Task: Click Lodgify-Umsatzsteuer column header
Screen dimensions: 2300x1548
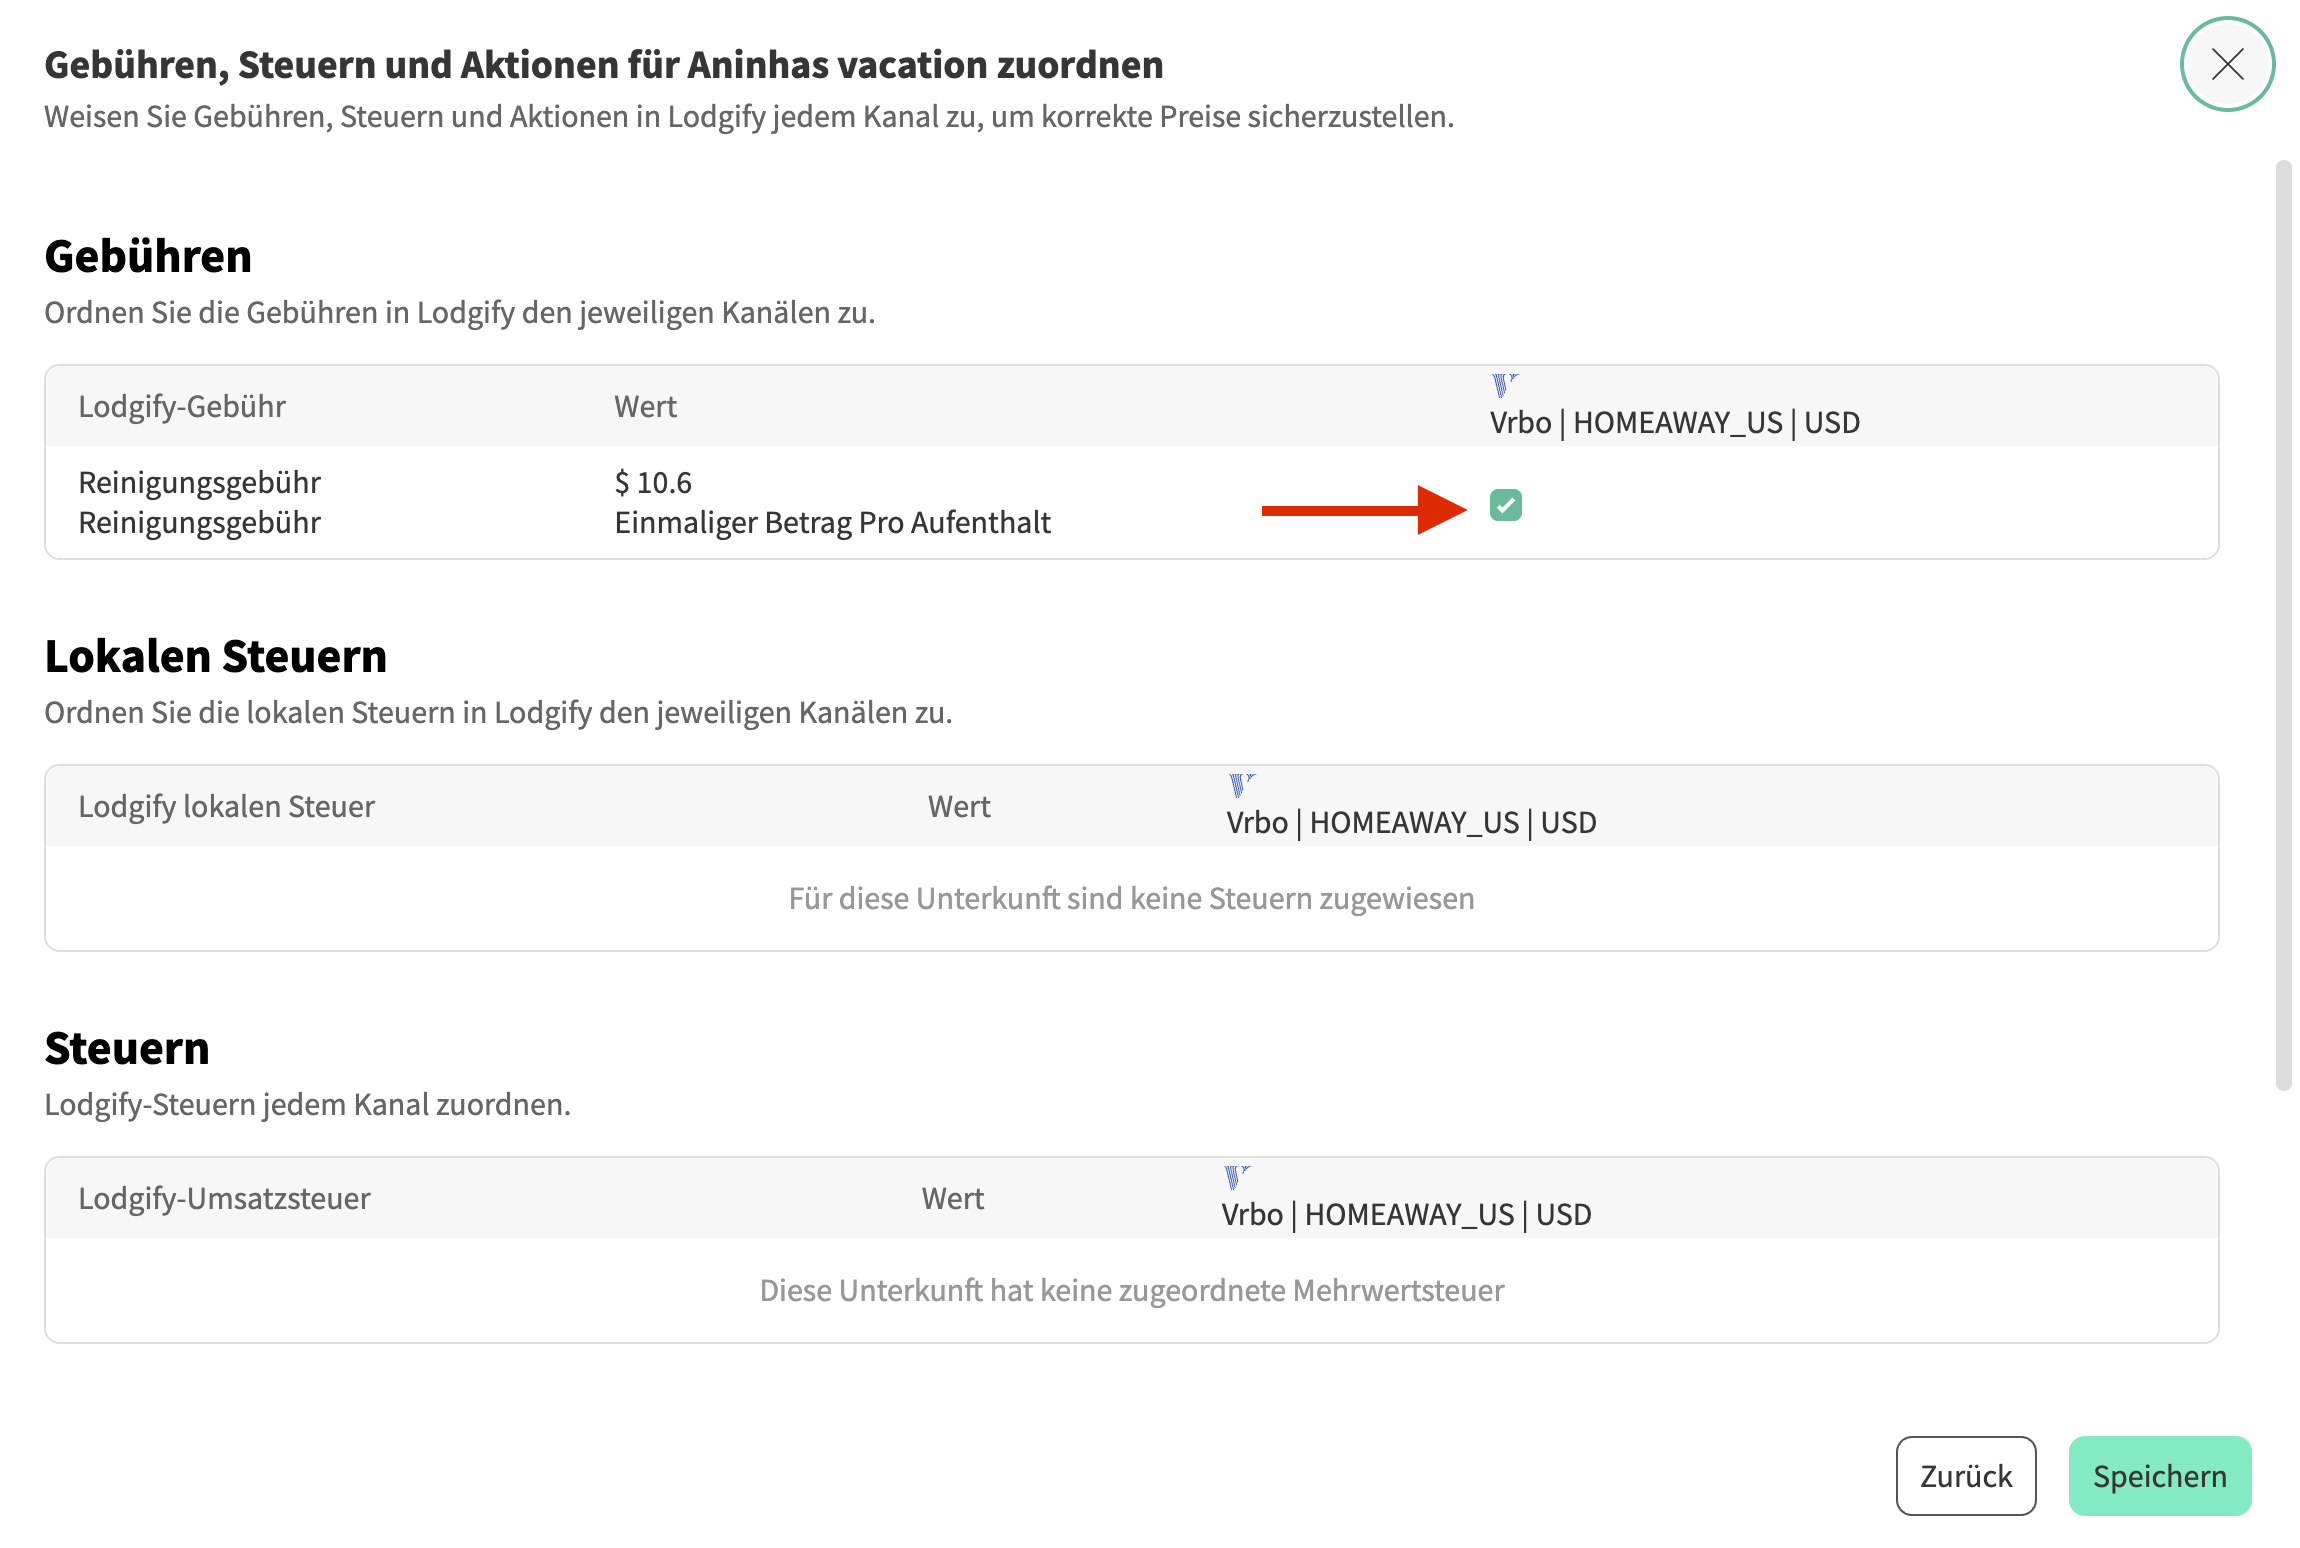Action: (x=224, y=1199)
